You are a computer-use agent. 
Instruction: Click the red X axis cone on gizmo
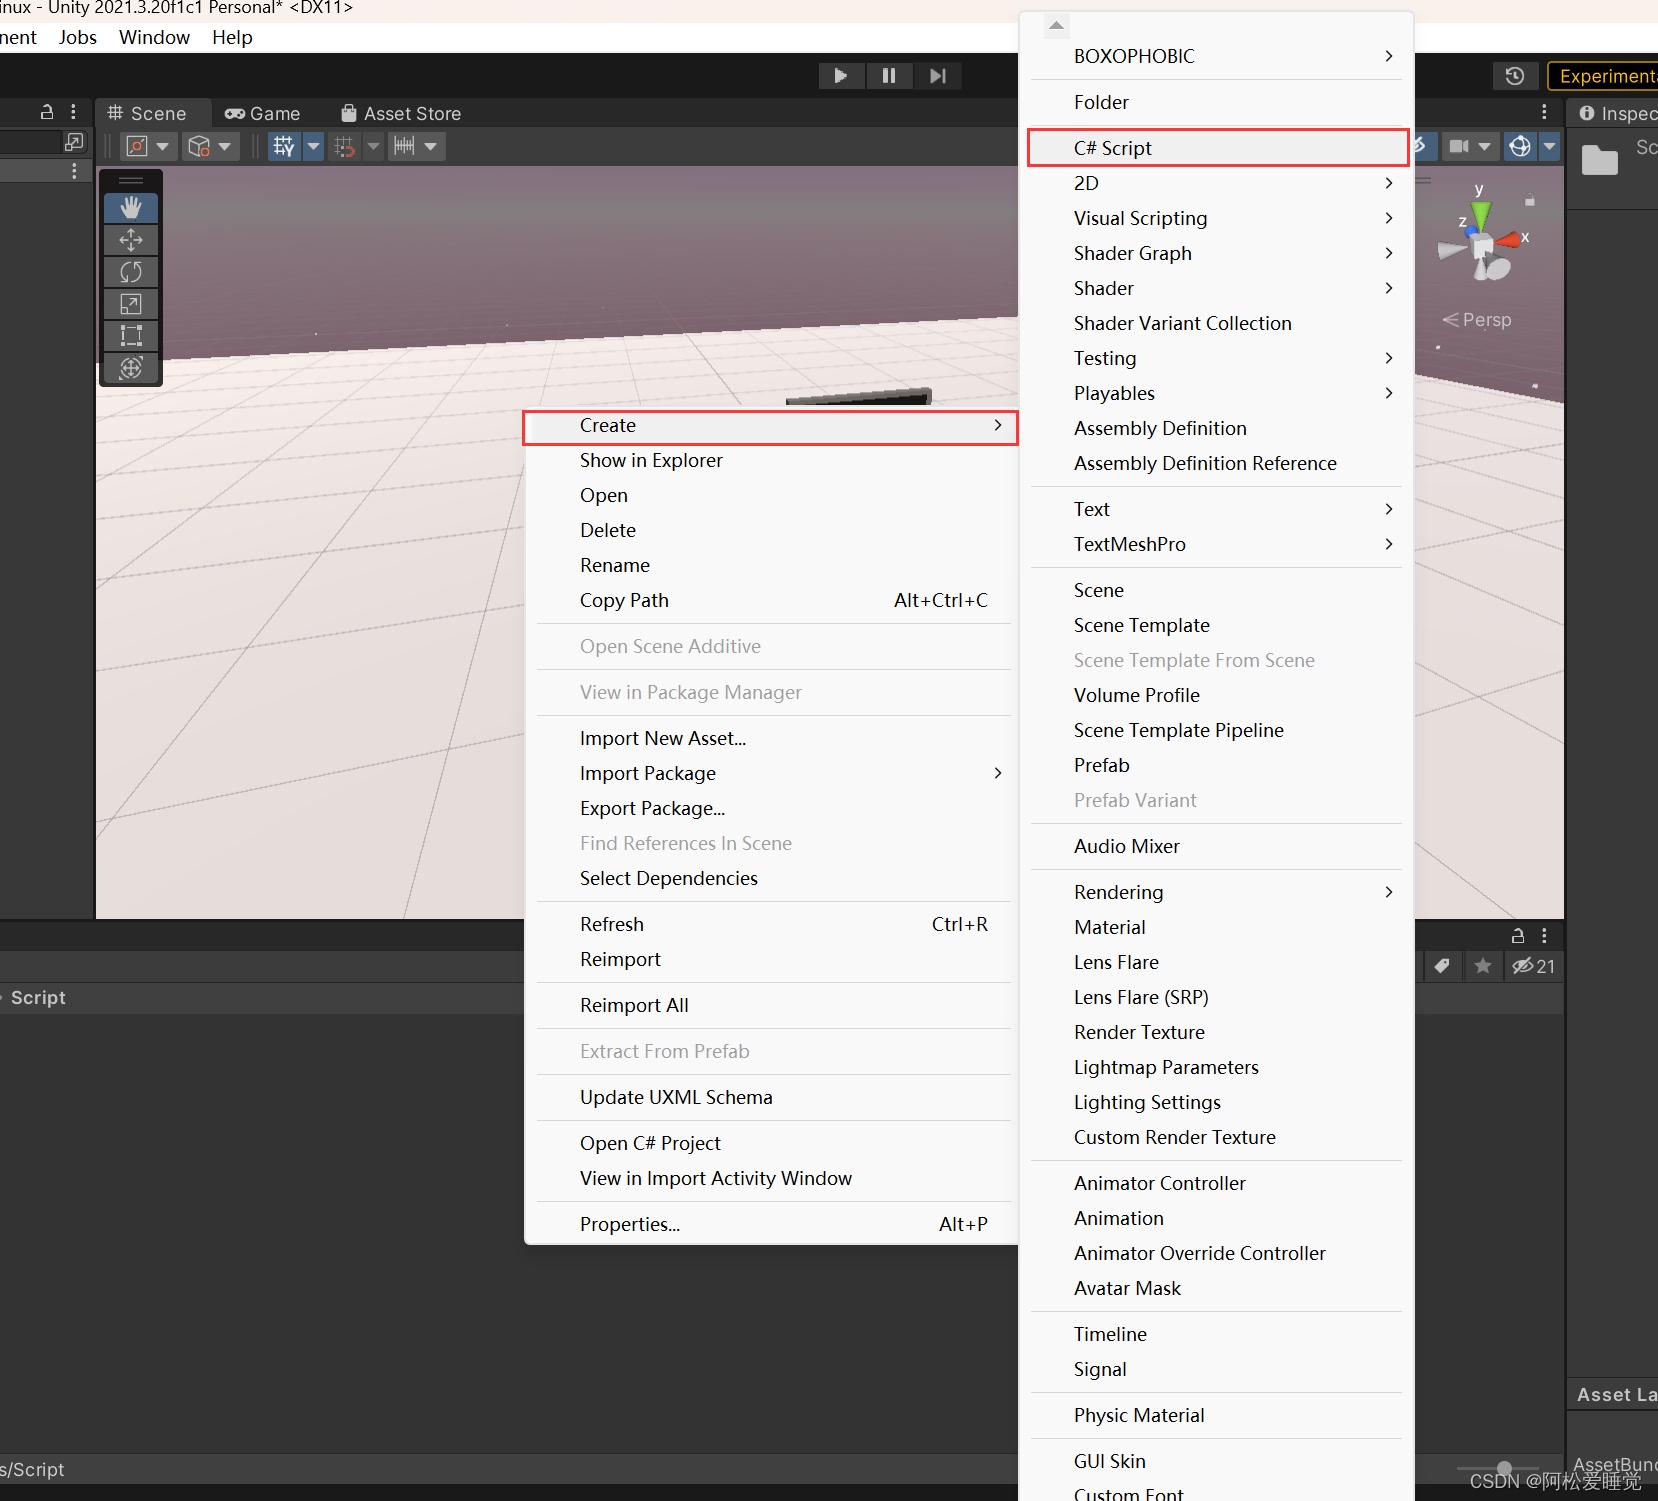pos(1508,239)
